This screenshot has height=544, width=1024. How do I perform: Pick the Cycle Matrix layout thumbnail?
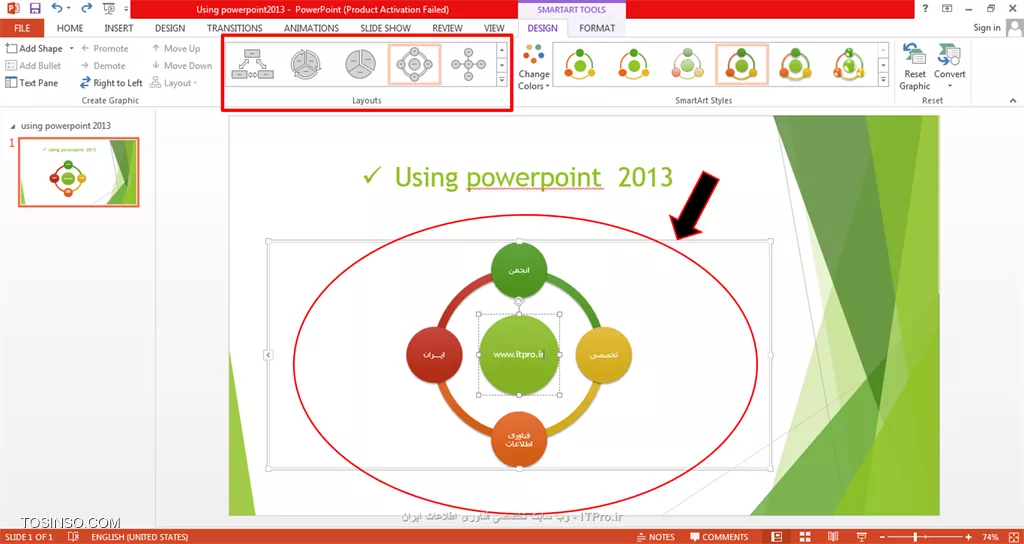click(306, 65)
